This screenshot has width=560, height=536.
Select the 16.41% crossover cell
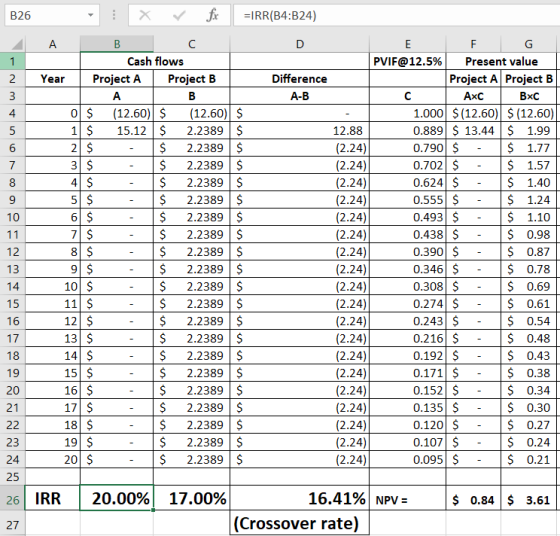tap(300, 498)
